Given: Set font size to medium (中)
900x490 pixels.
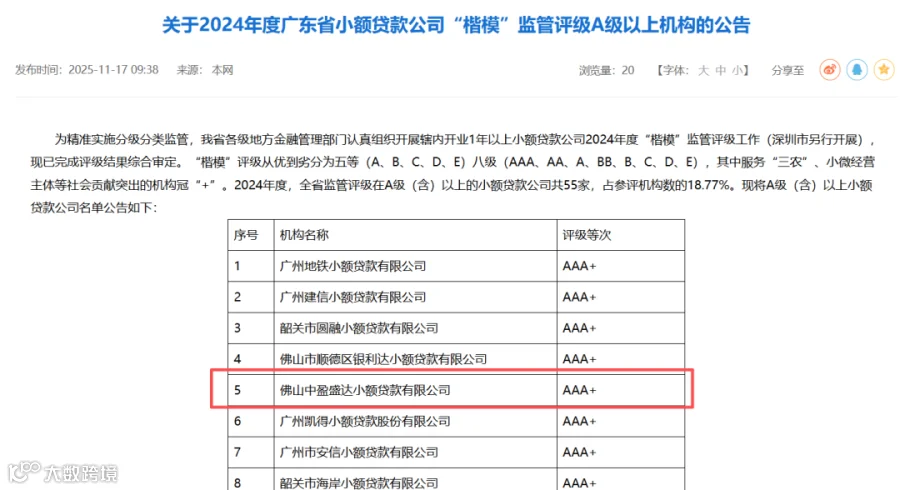Looking at the screenshot, I should [721, 71].
